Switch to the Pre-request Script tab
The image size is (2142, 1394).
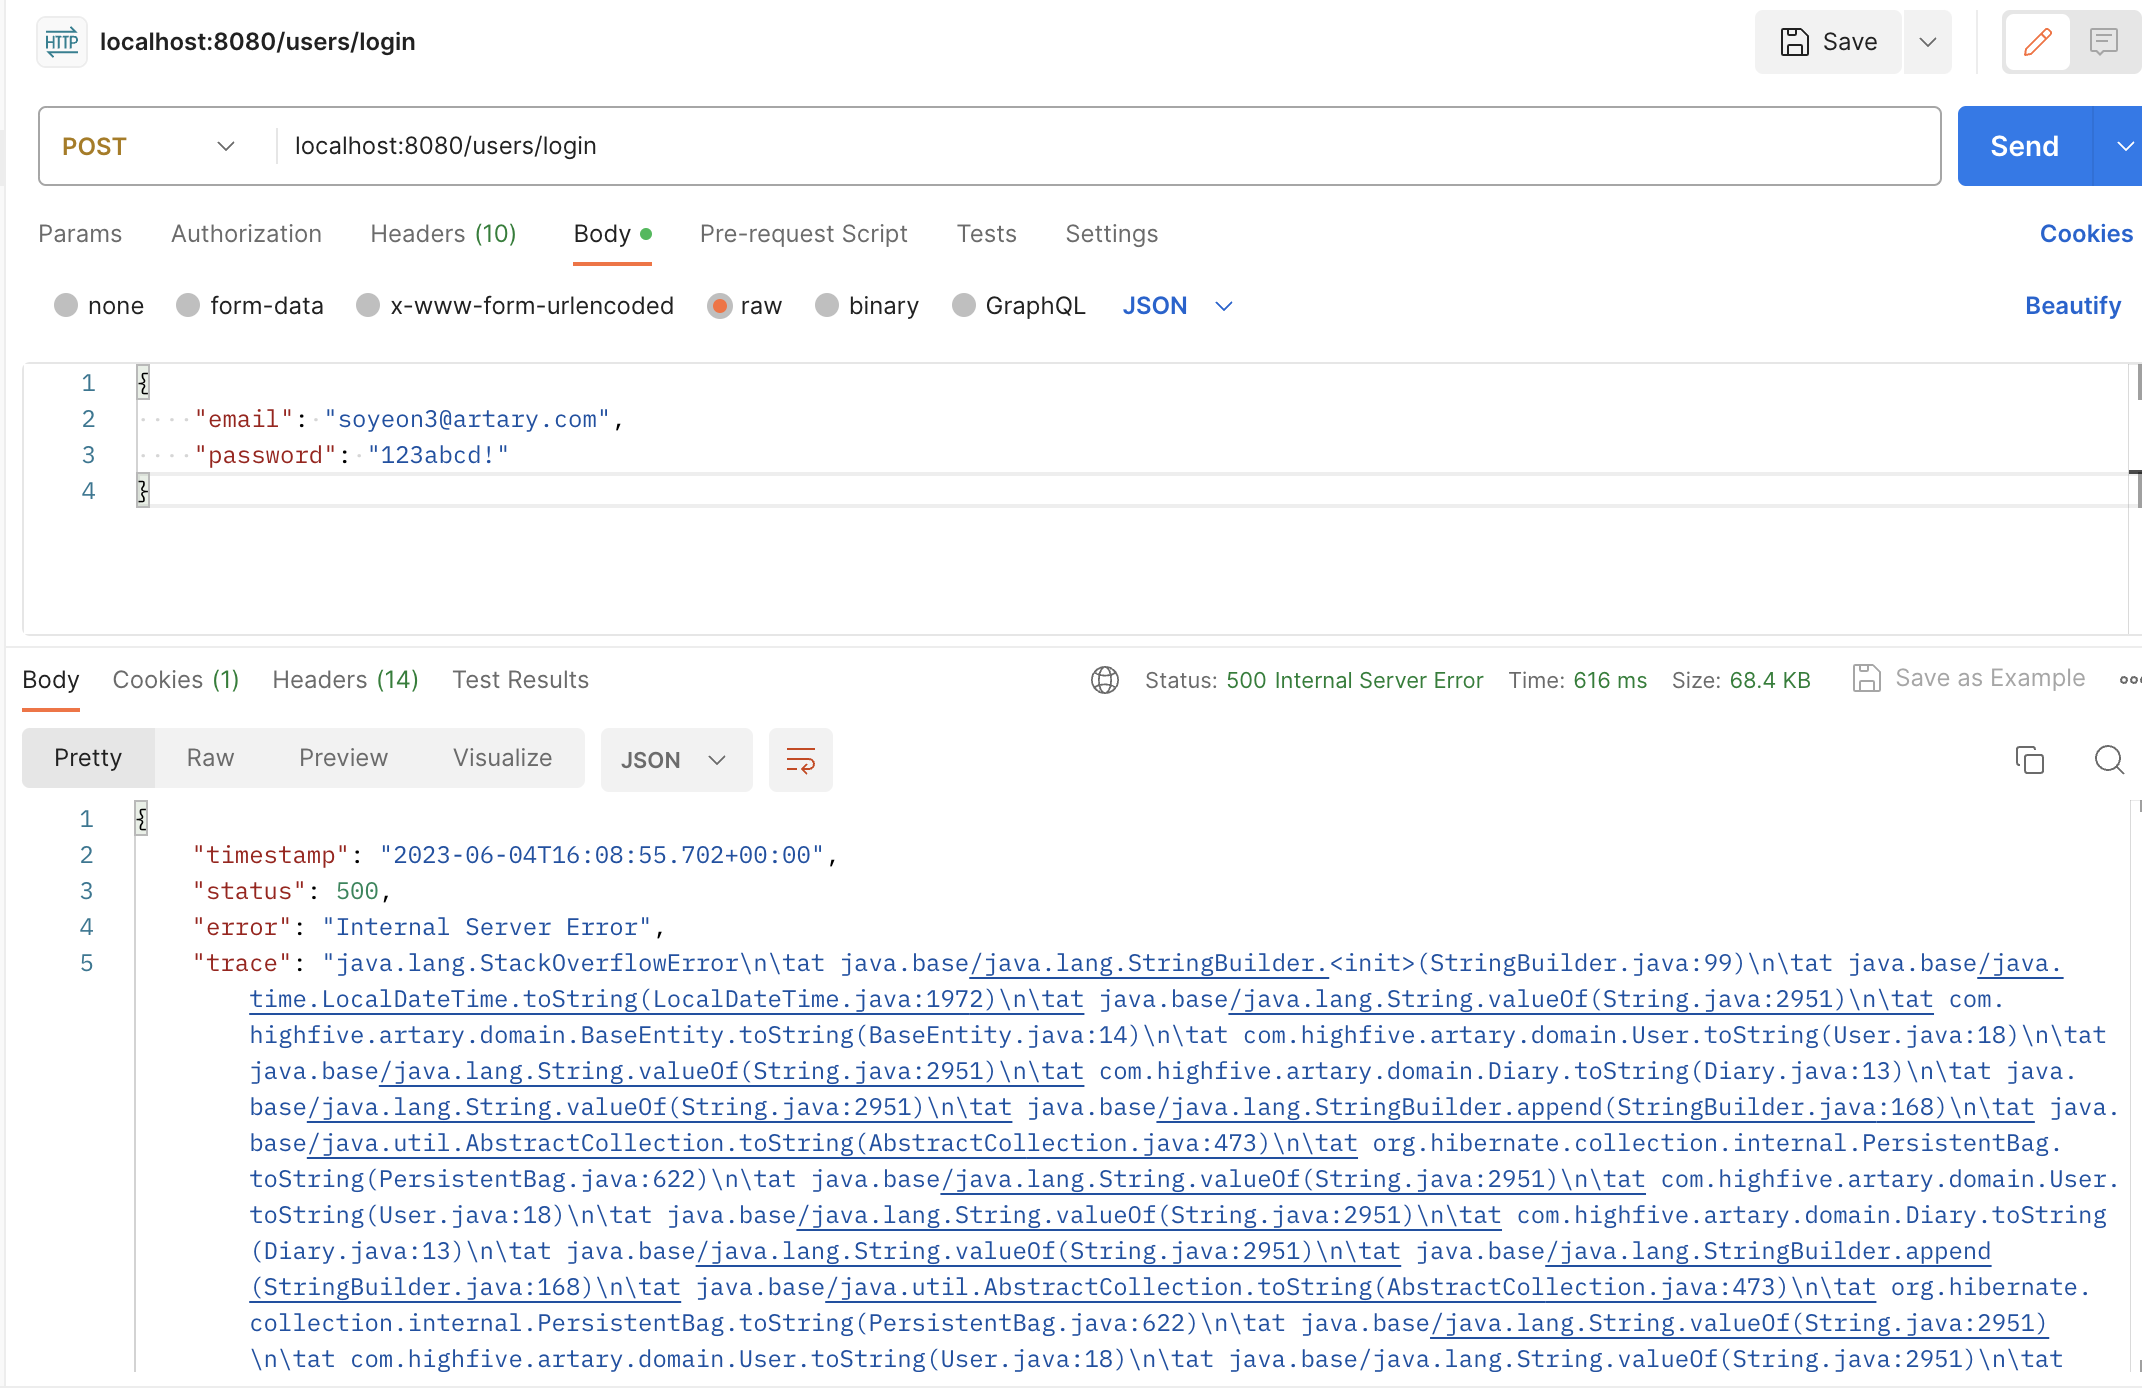[x=803, y=234]
